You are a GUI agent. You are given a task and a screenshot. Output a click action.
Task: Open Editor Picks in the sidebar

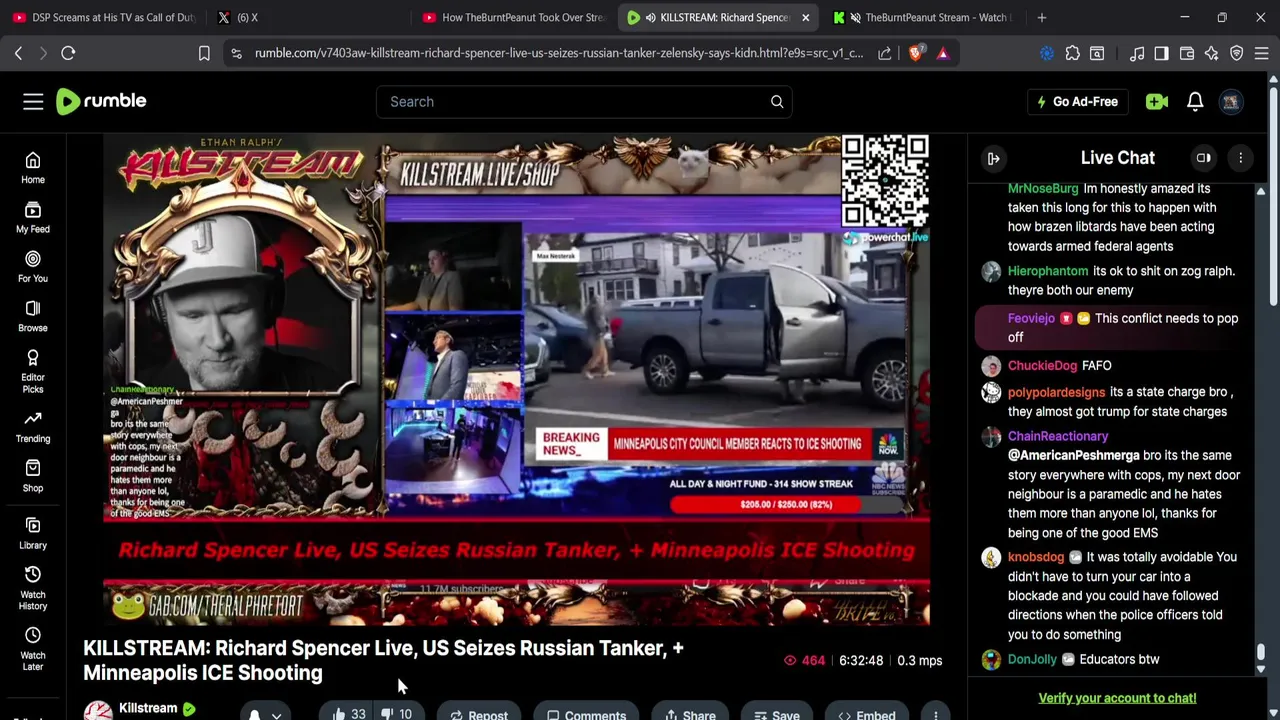pos(33,370)
